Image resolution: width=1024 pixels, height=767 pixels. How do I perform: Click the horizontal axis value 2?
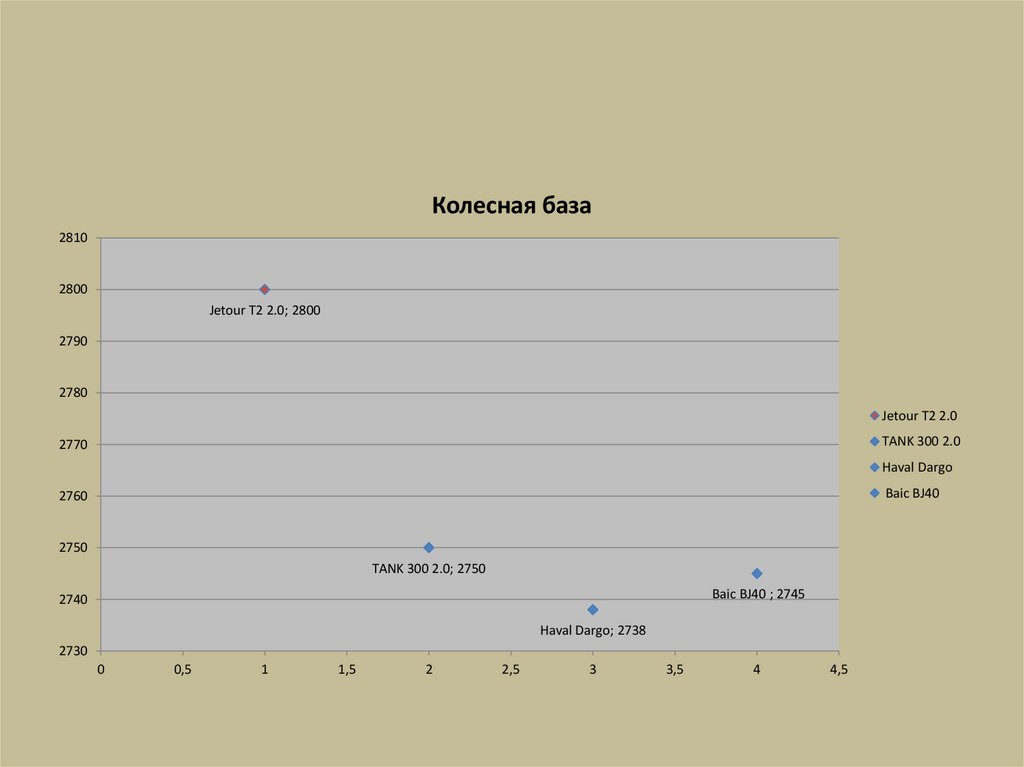pyautogui.click(x=428, y=670)
